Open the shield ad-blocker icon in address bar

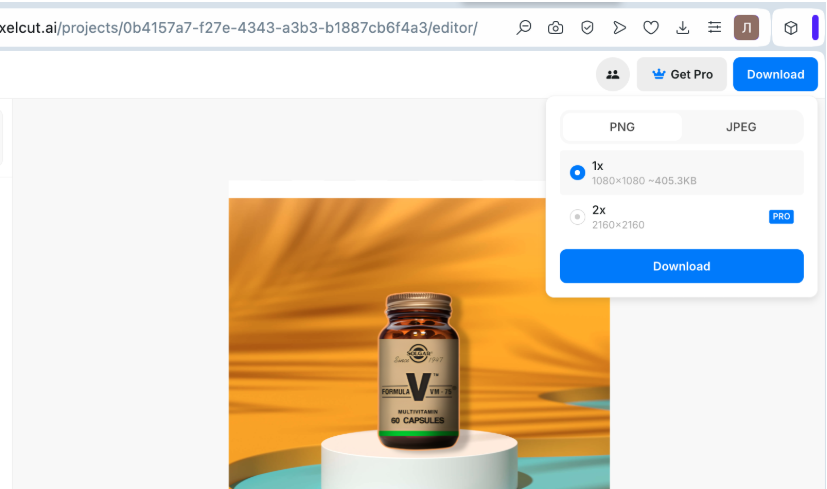tap(587, 27)
